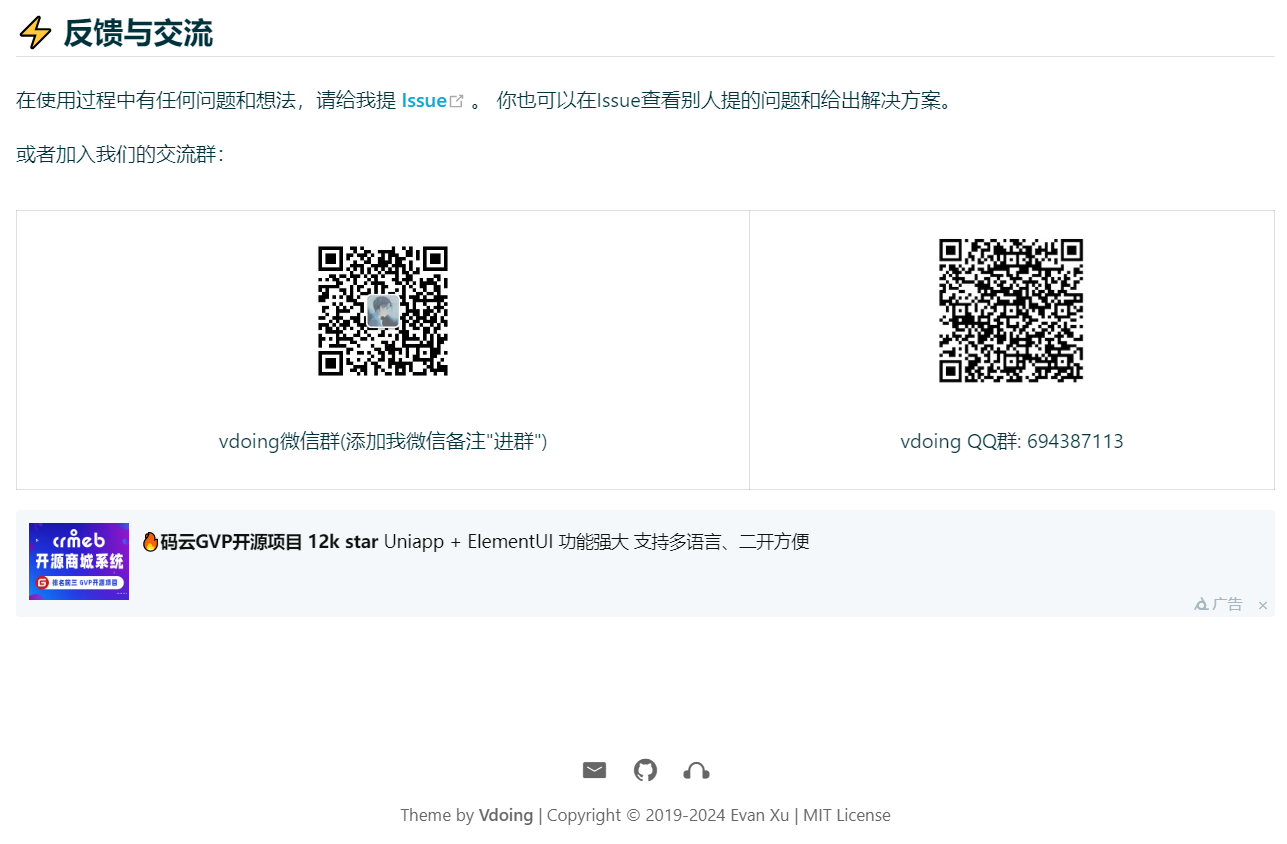
Task: Click the QQ group QR code
Action: (x=1011, y=310)
